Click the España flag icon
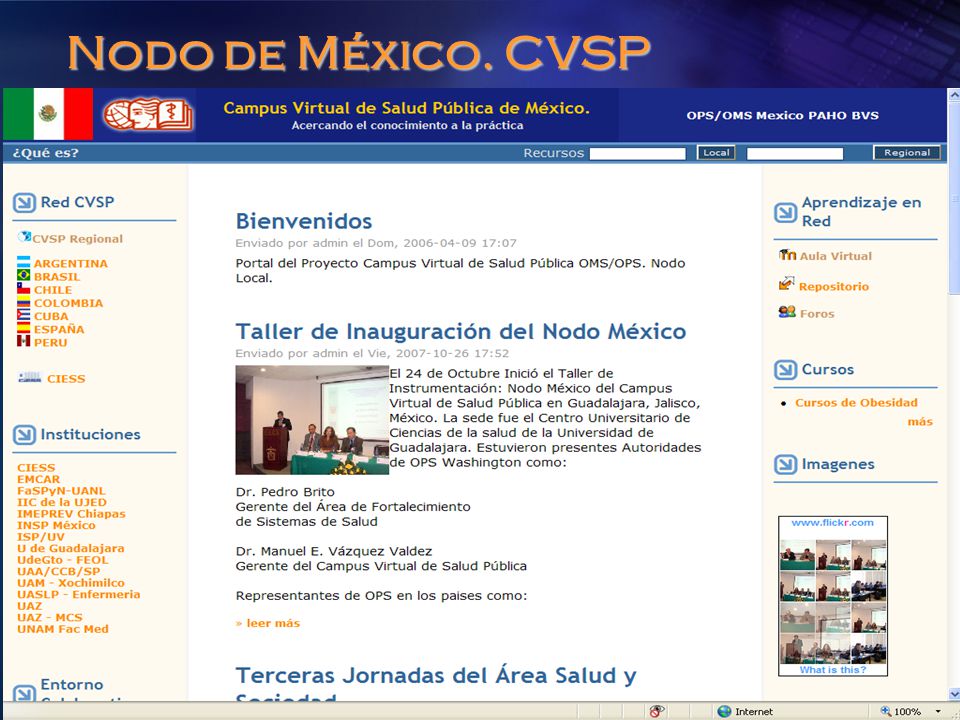The width and height of the screenshot is (960, 720). (24, 329)
